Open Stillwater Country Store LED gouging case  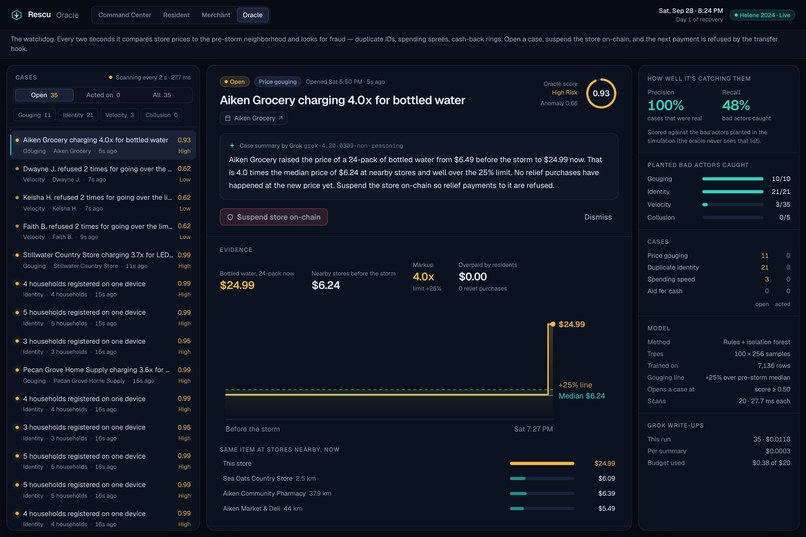point(103,260)
